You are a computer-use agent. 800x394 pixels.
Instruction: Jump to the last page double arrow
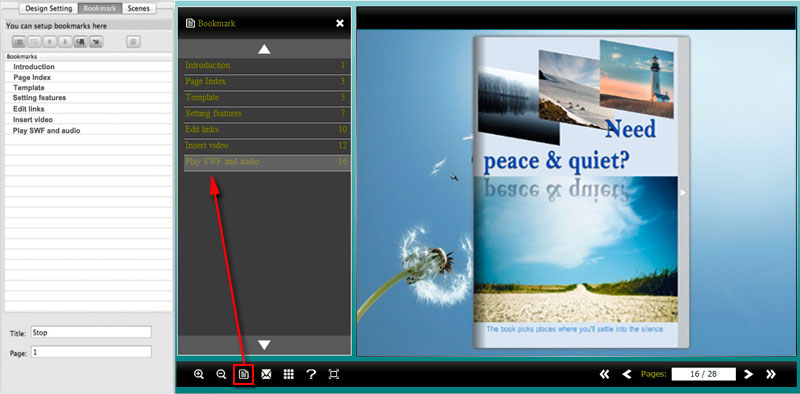pos(771,374)
